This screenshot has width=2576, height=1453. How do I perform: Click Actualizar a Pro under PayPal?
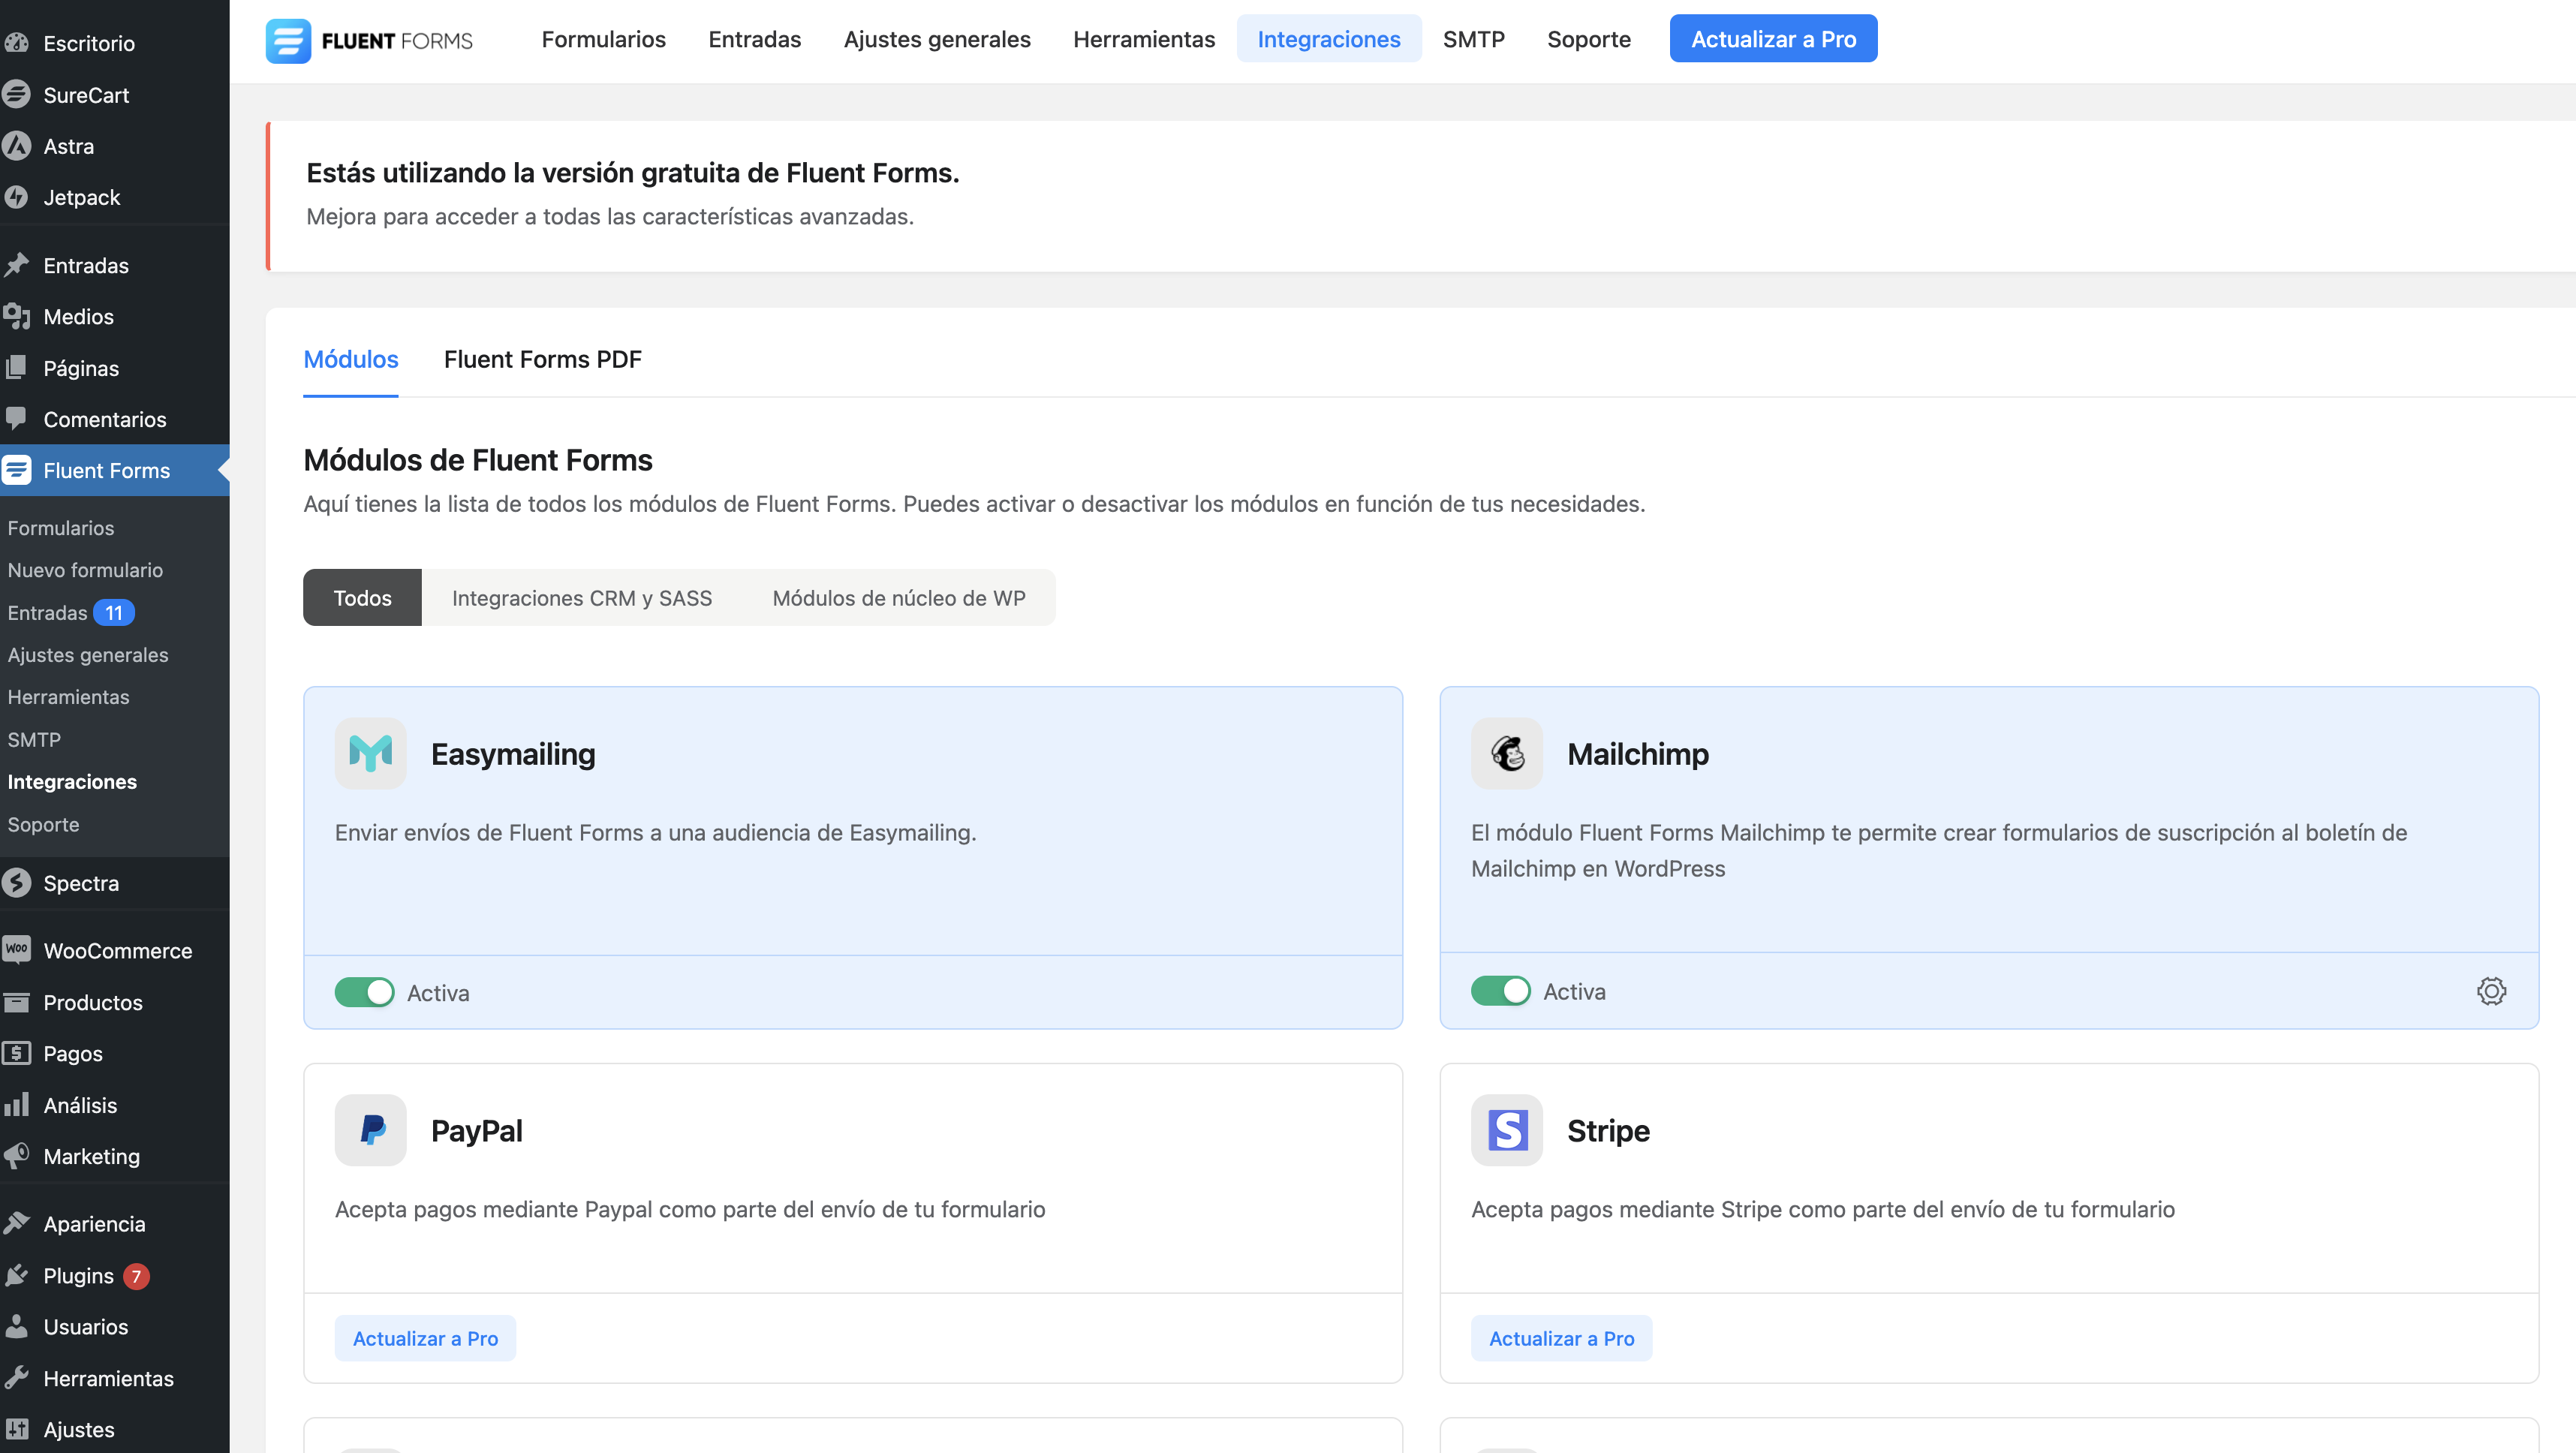pyautogui.click(x=425, y=1337)
